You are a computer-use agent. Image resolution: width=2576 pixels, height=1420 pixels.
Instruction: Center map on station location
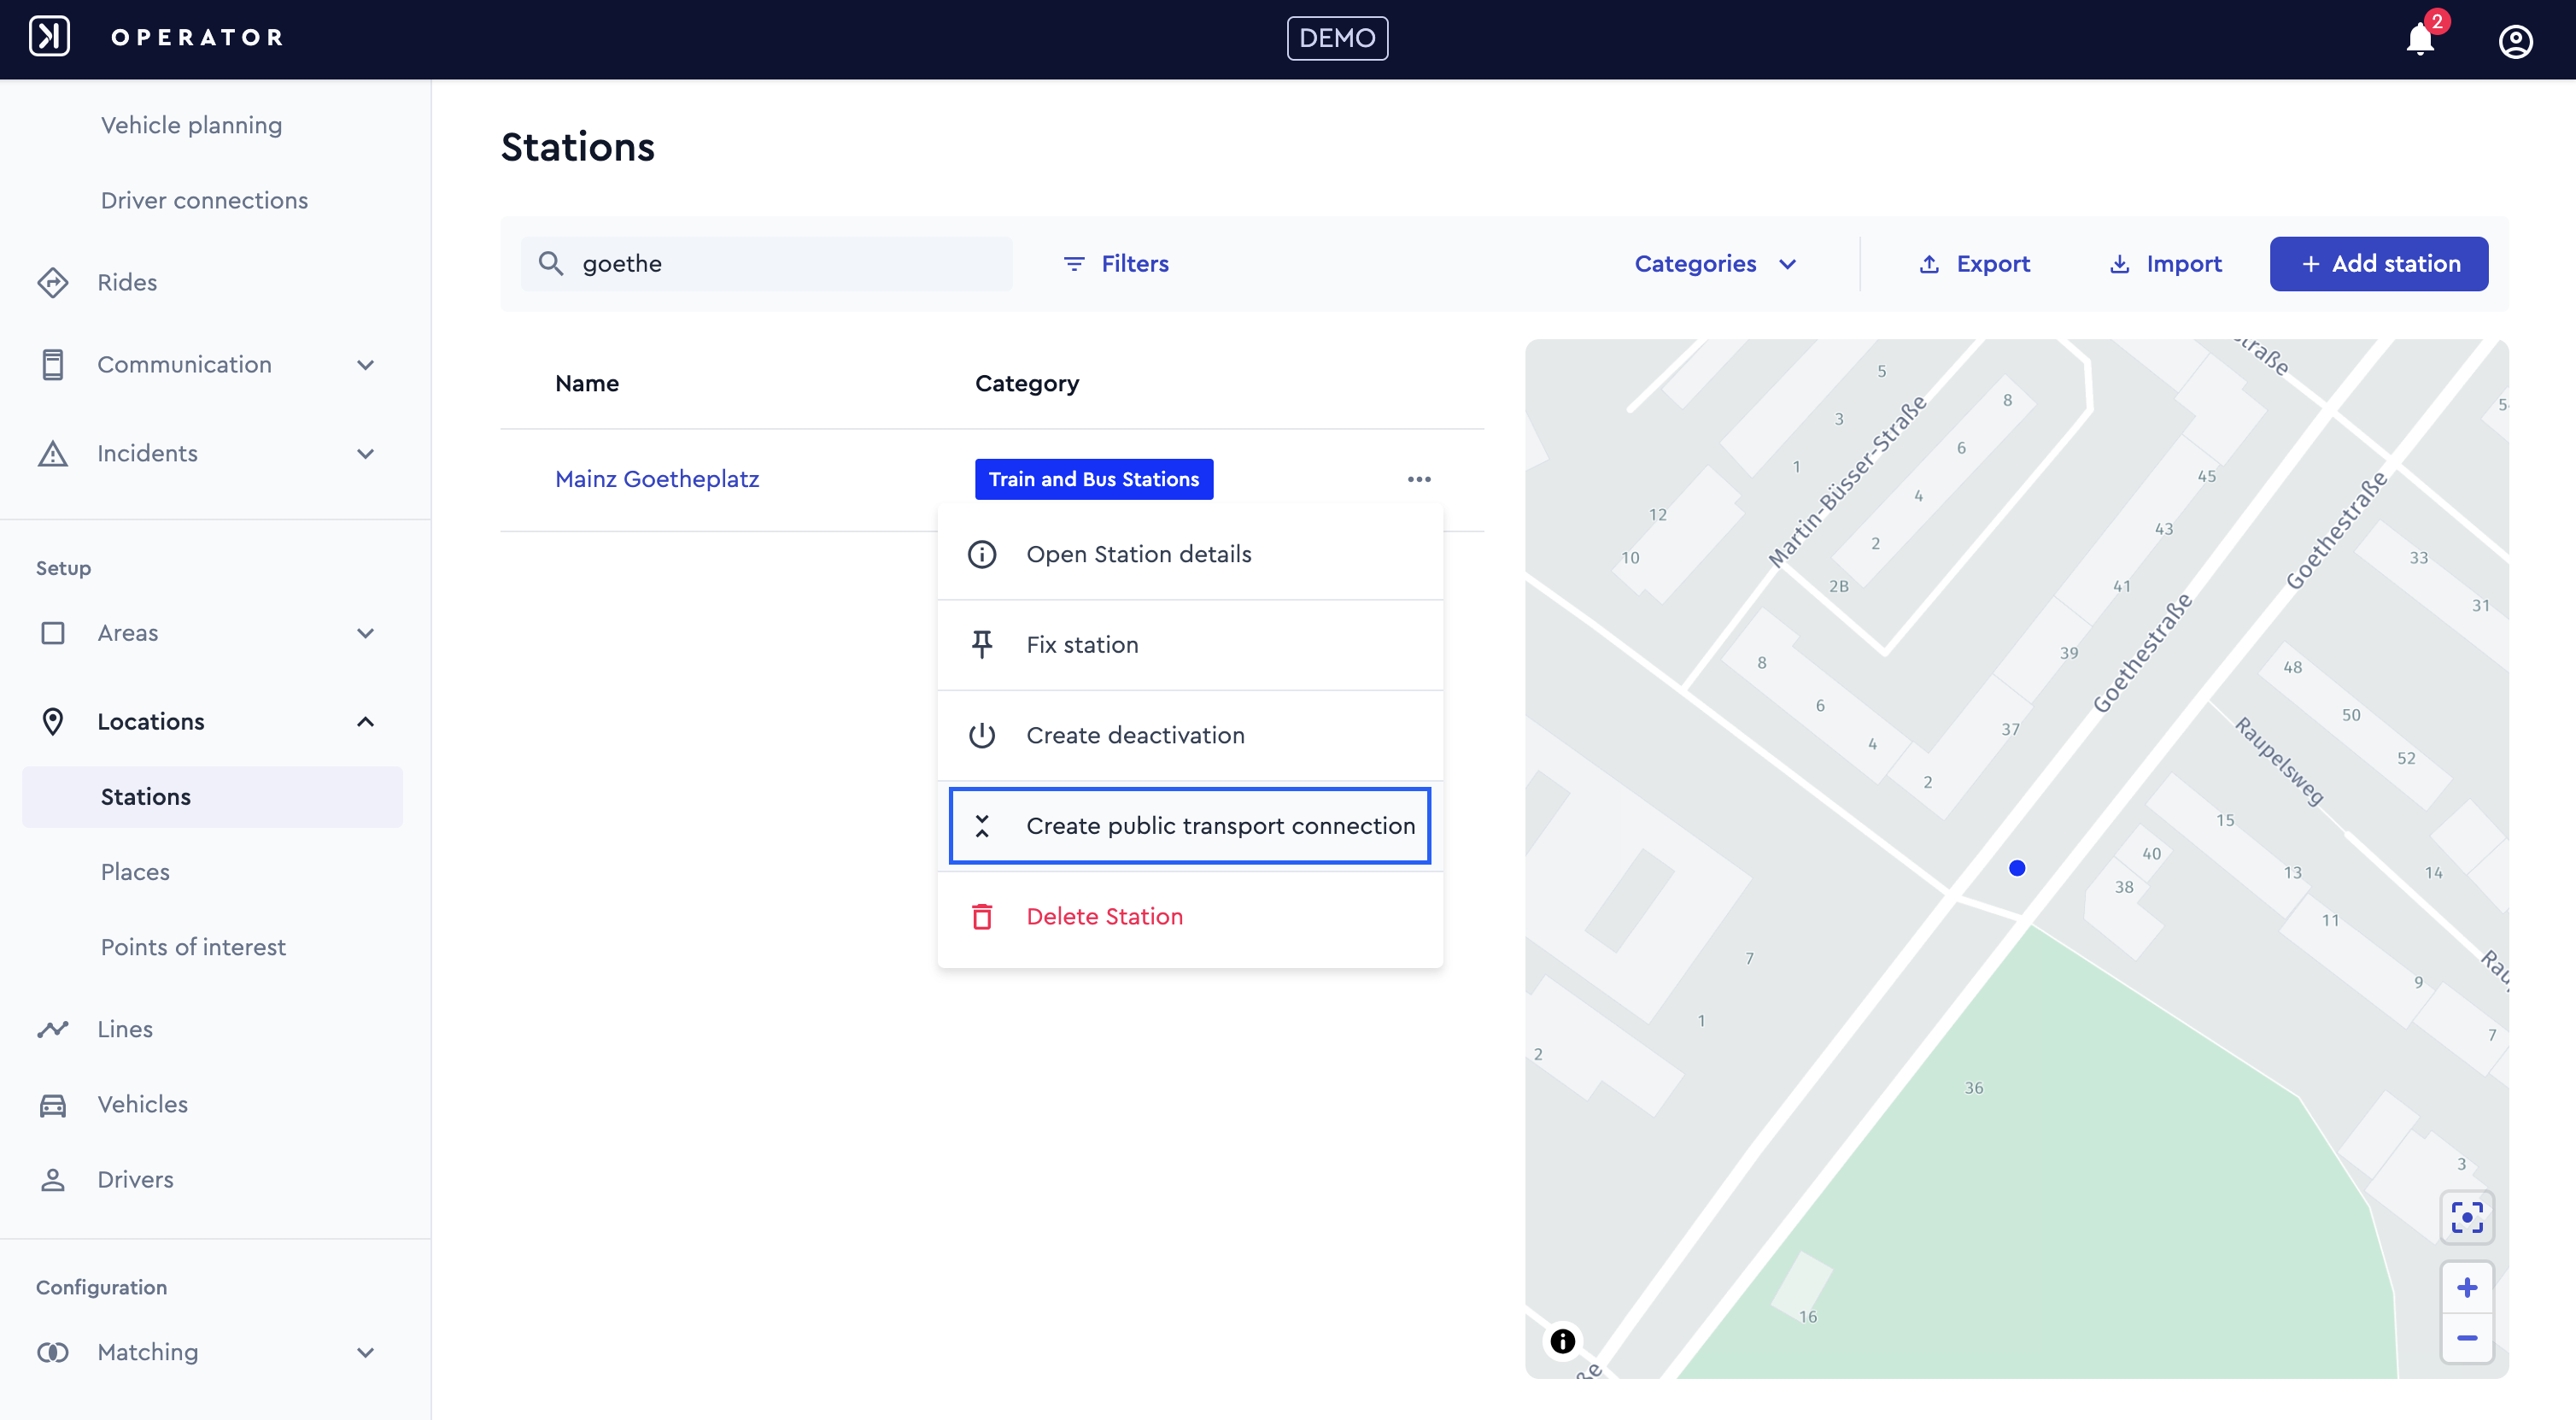click(2467, 1217)
